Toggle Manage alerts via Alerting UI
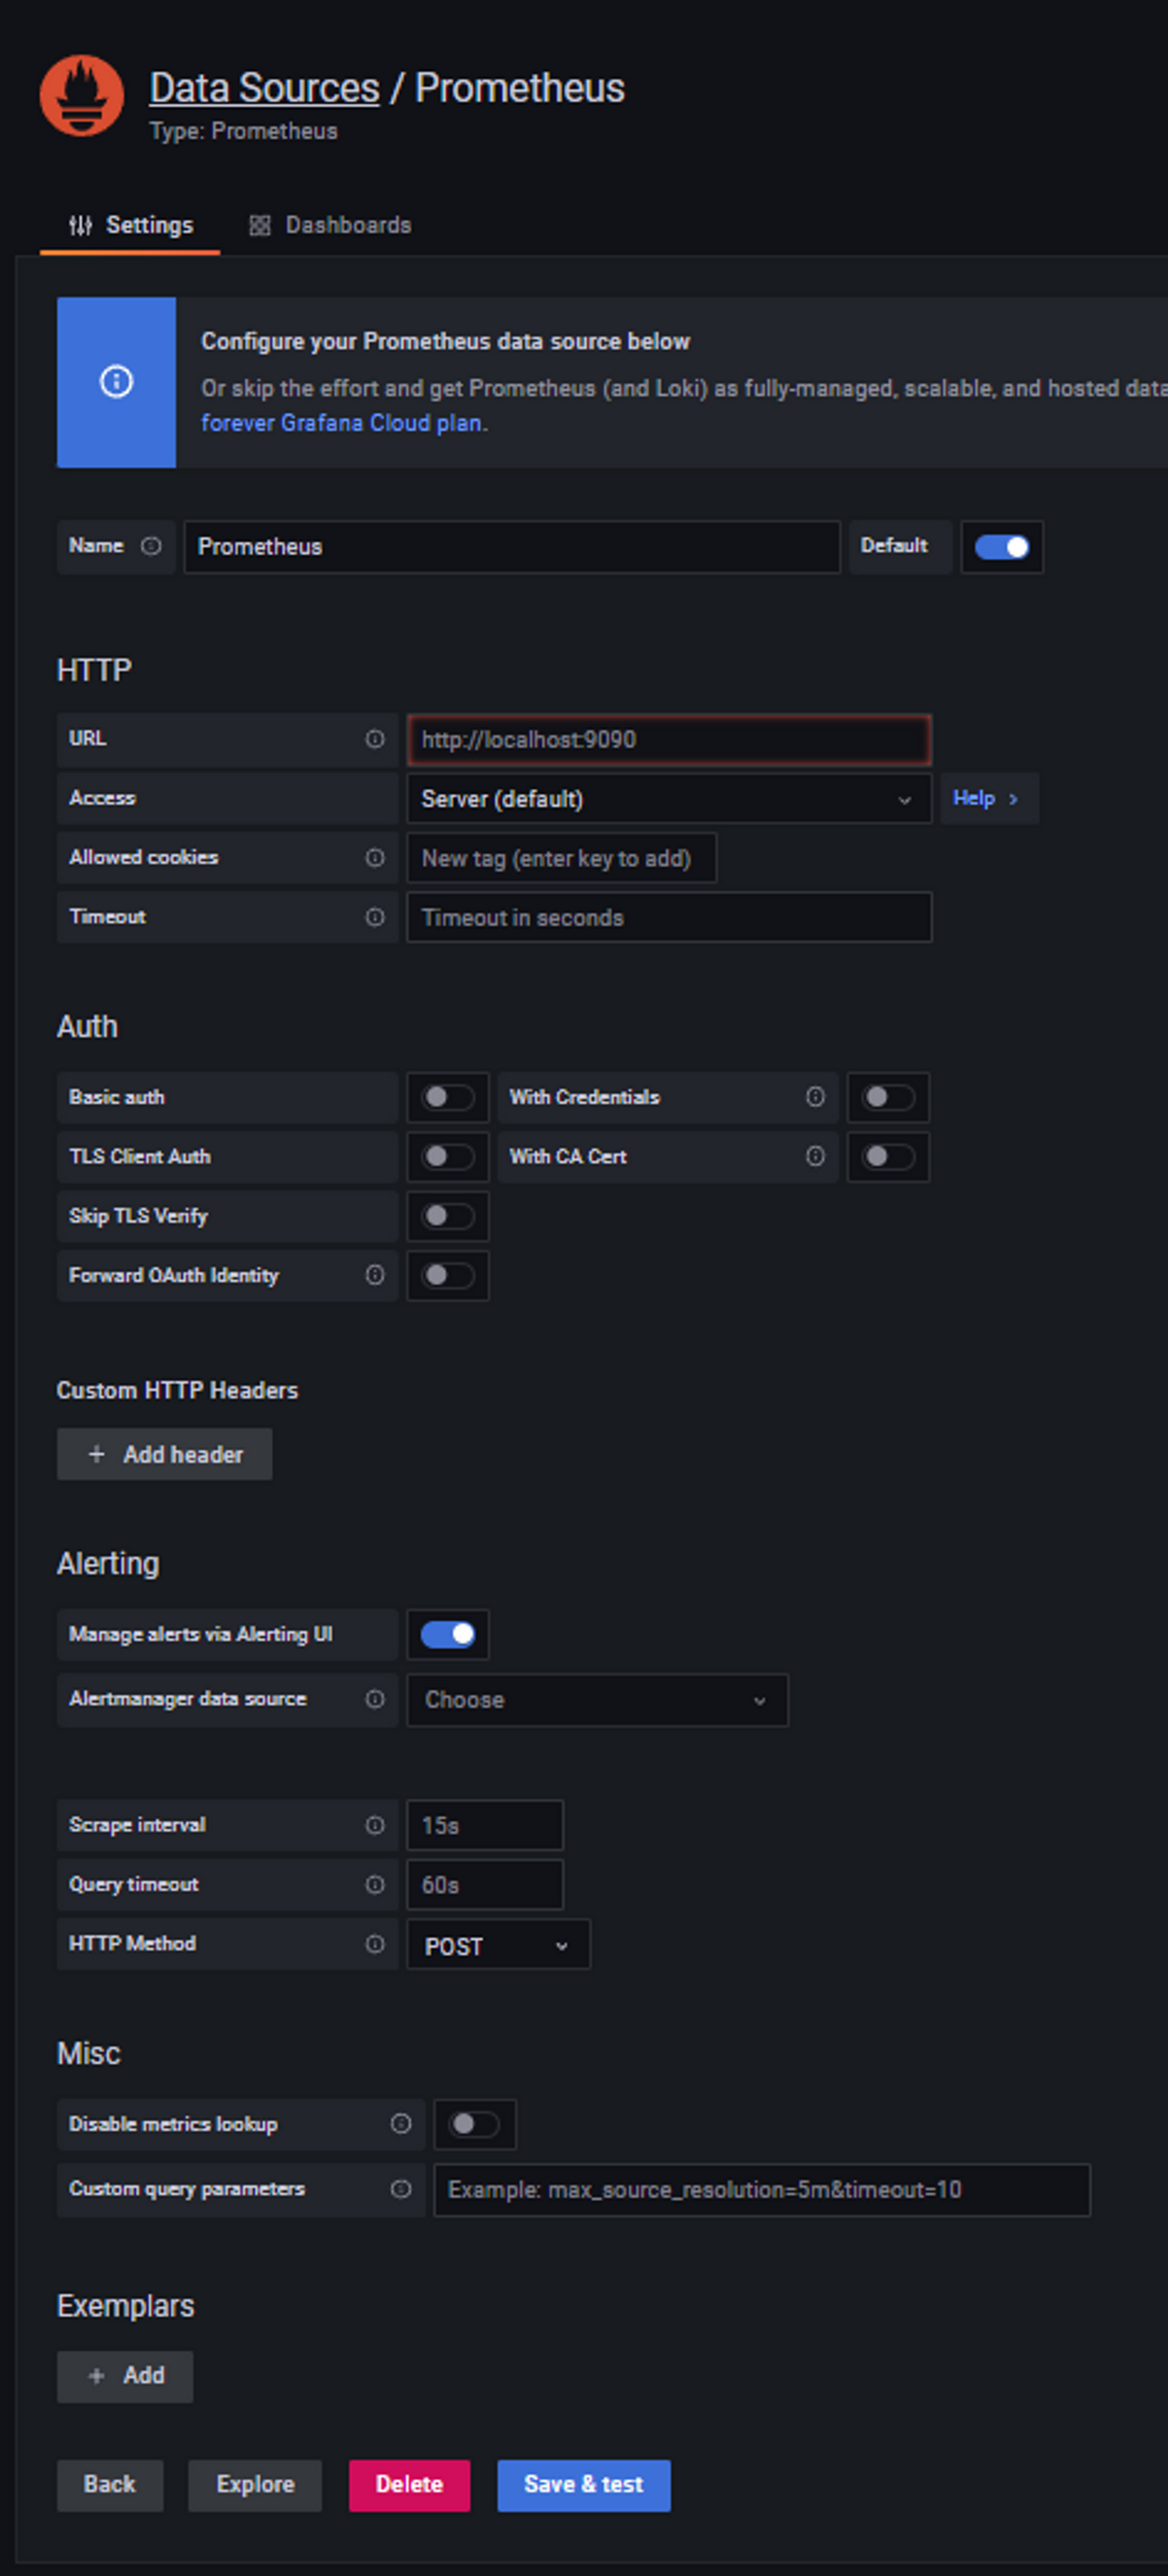Viewport: 1168px width, 2576px height. tap(448, 1634)
